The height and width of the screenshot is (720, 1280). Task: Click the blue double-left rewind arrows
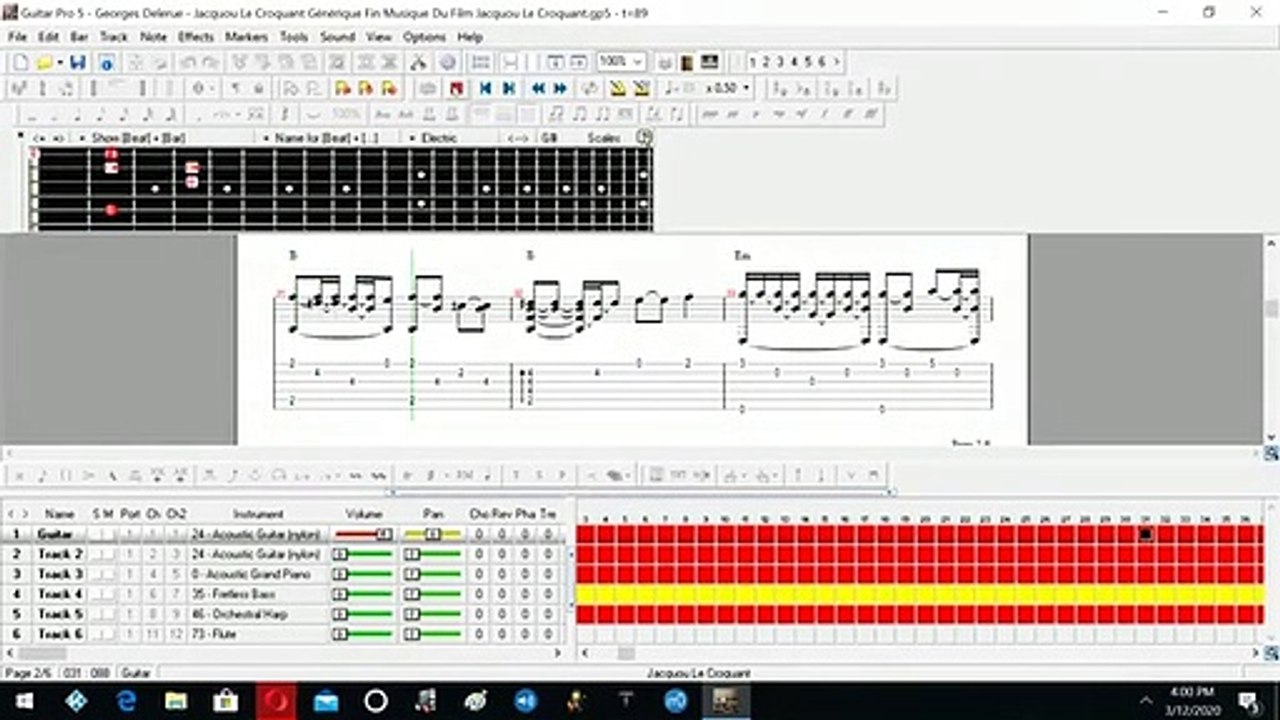[538, 88]
